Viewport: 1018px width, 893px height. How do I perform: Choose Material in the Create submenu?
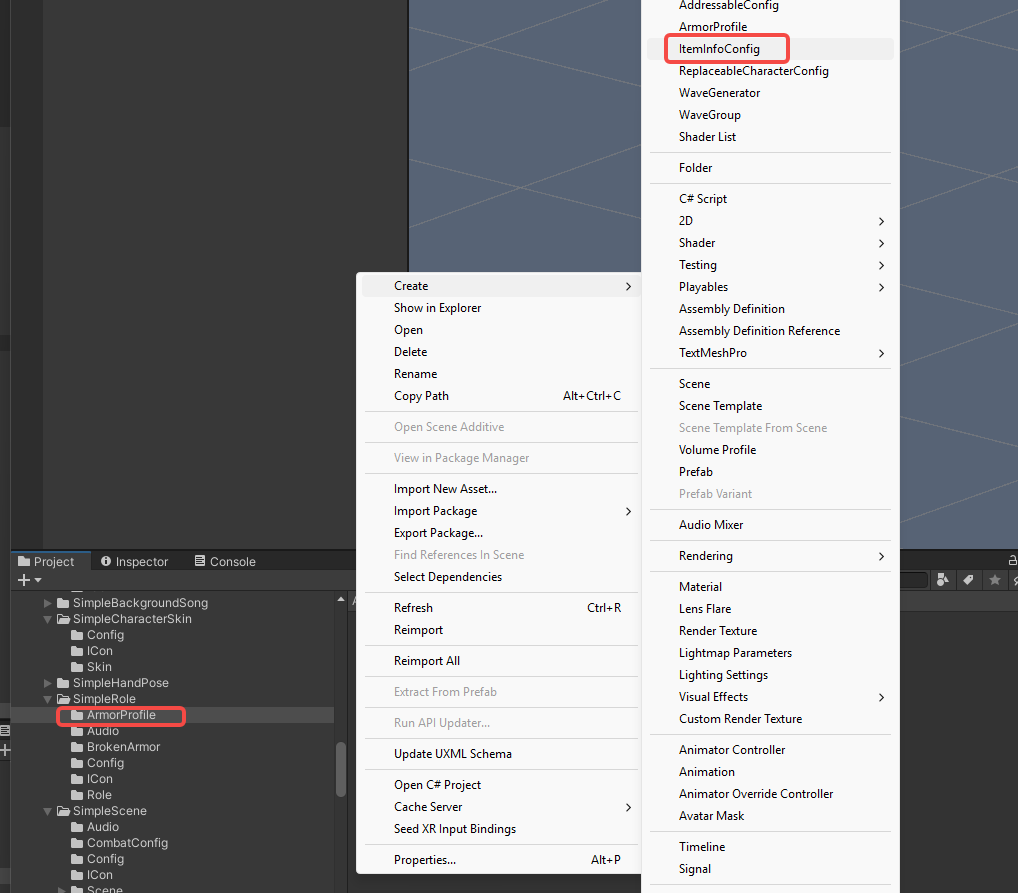point(771,587)
